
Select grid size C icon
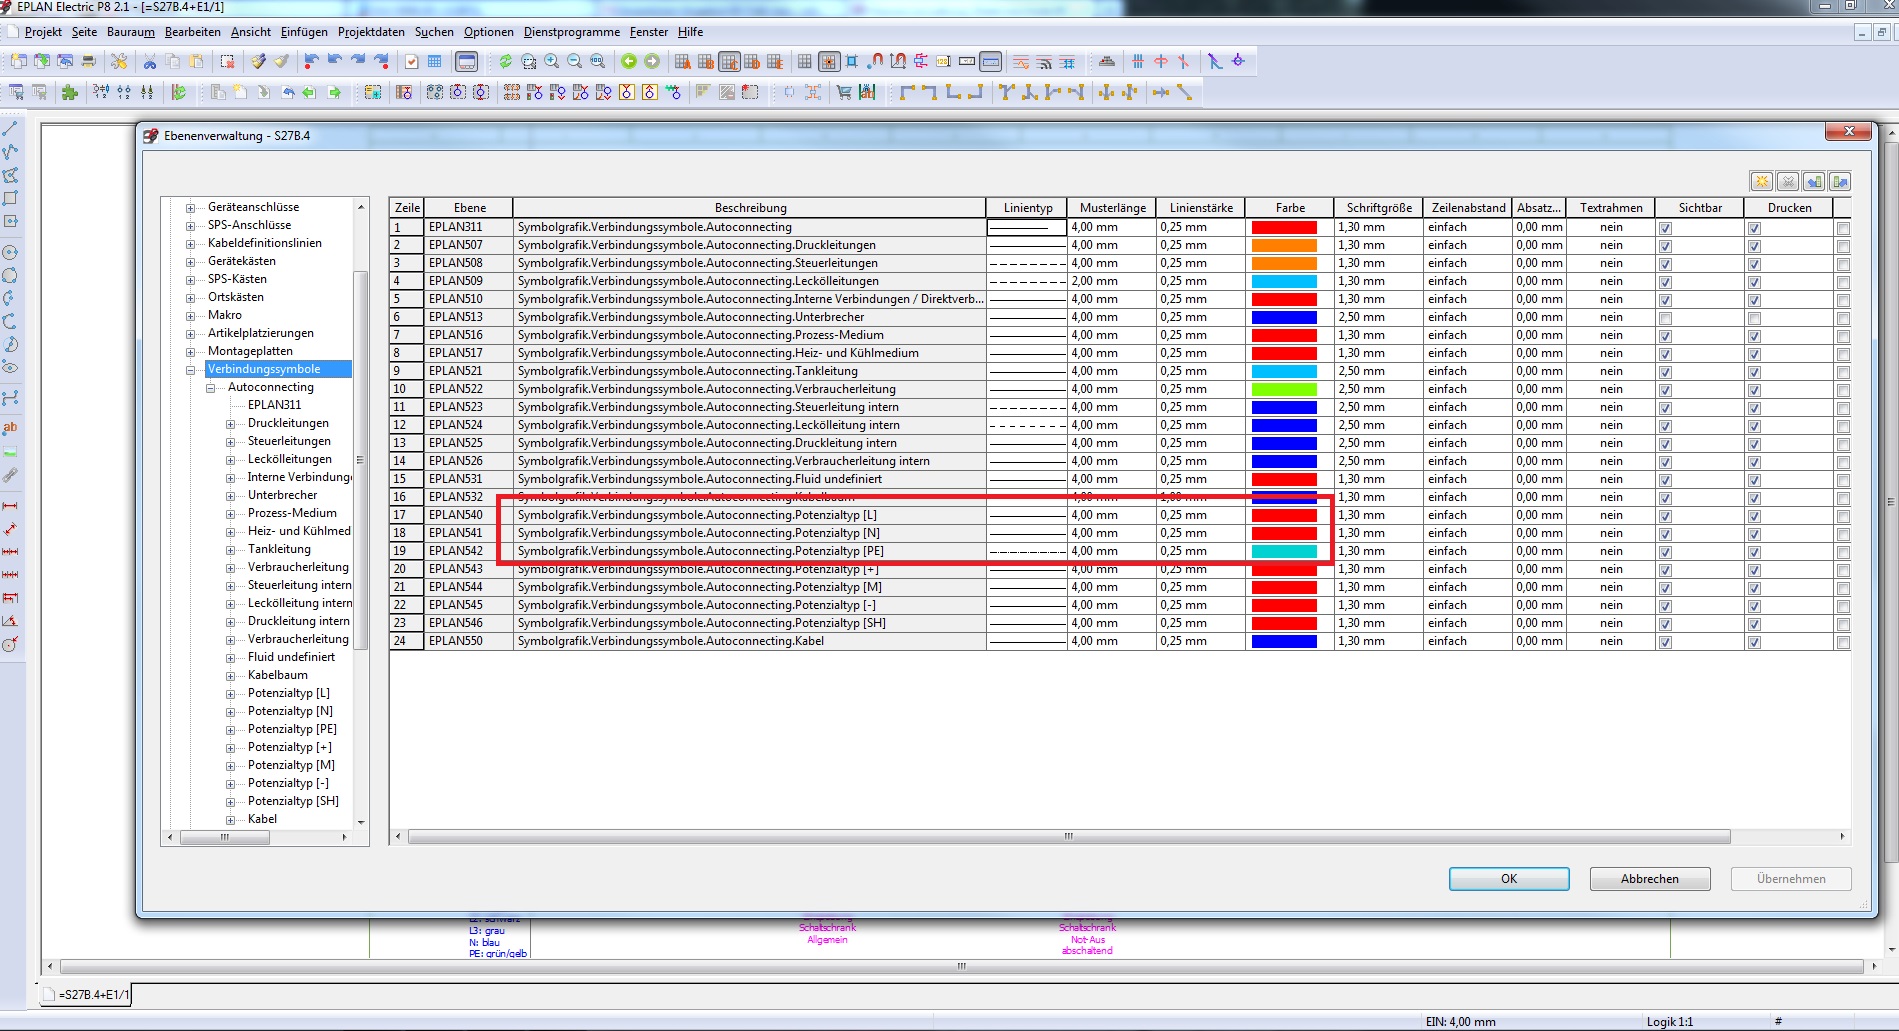click(x=729, y=62)
